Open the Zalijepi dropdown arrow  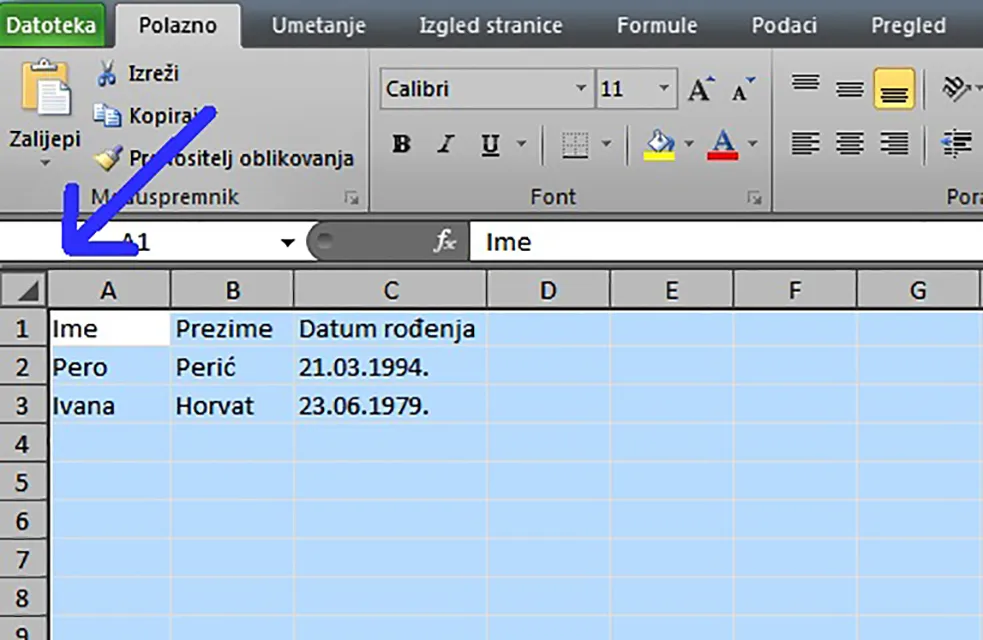click(x=45, y=163)
